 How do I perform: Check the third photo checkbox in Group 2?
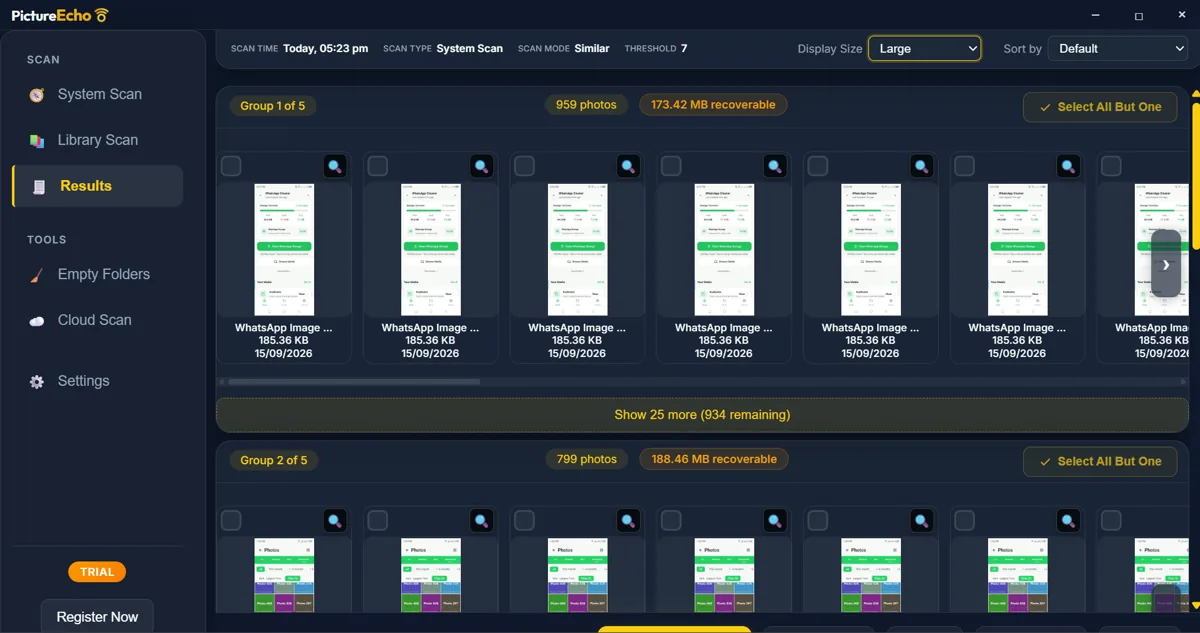(524, 520)
